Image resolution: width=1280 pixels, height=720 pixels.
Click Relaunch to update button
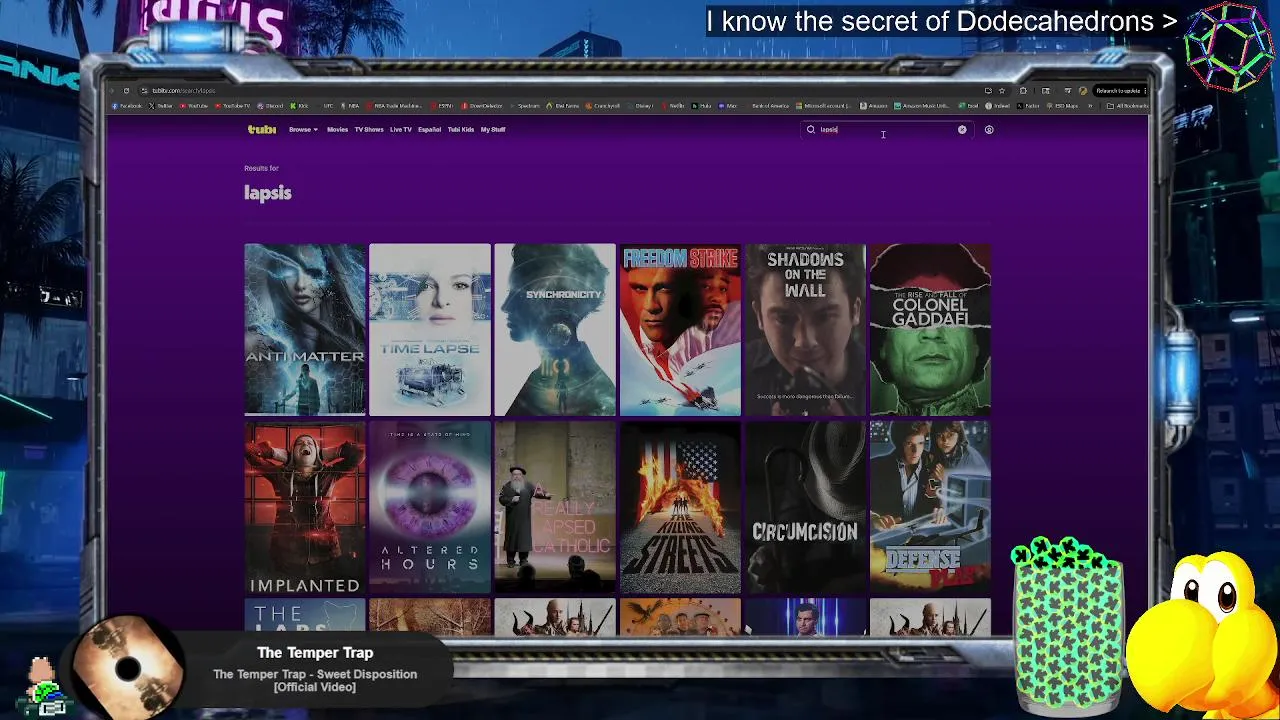[x=1120, y=91]
